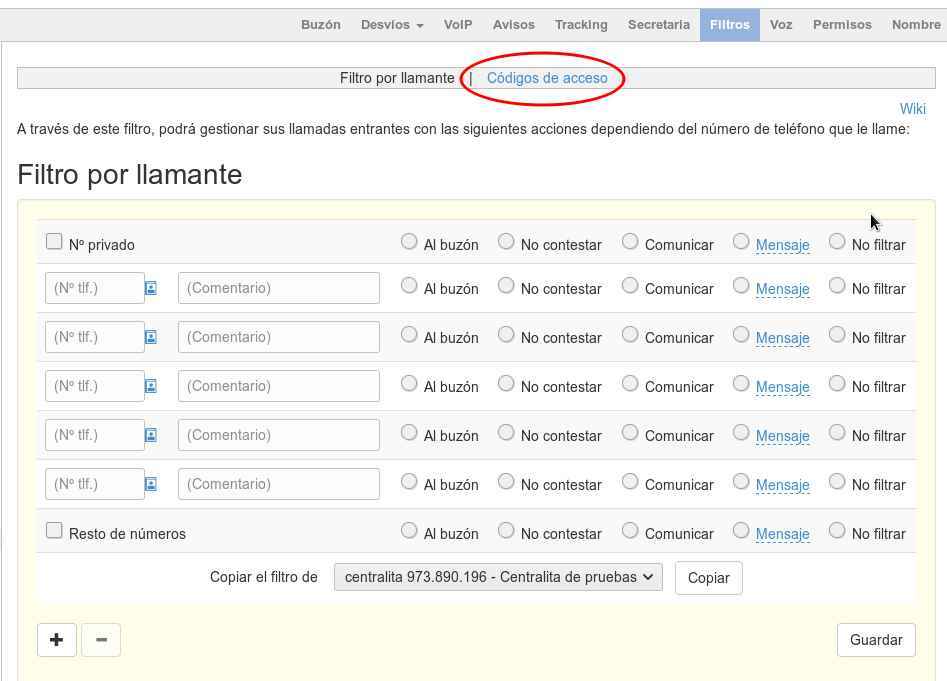The image size is (947, 681).
Task: Open the centralita selection dropdown
Action: (498, 577)
